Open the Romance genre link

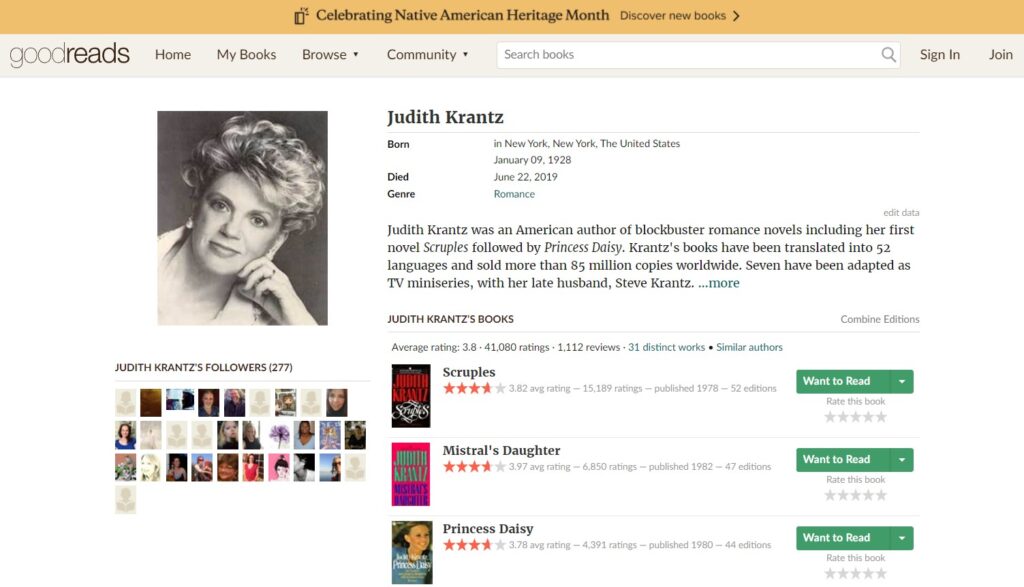coord(513,193)
